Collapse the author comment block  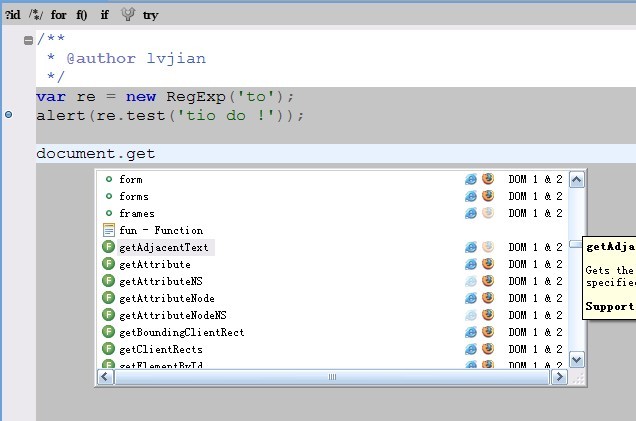(x=28, y=40)
